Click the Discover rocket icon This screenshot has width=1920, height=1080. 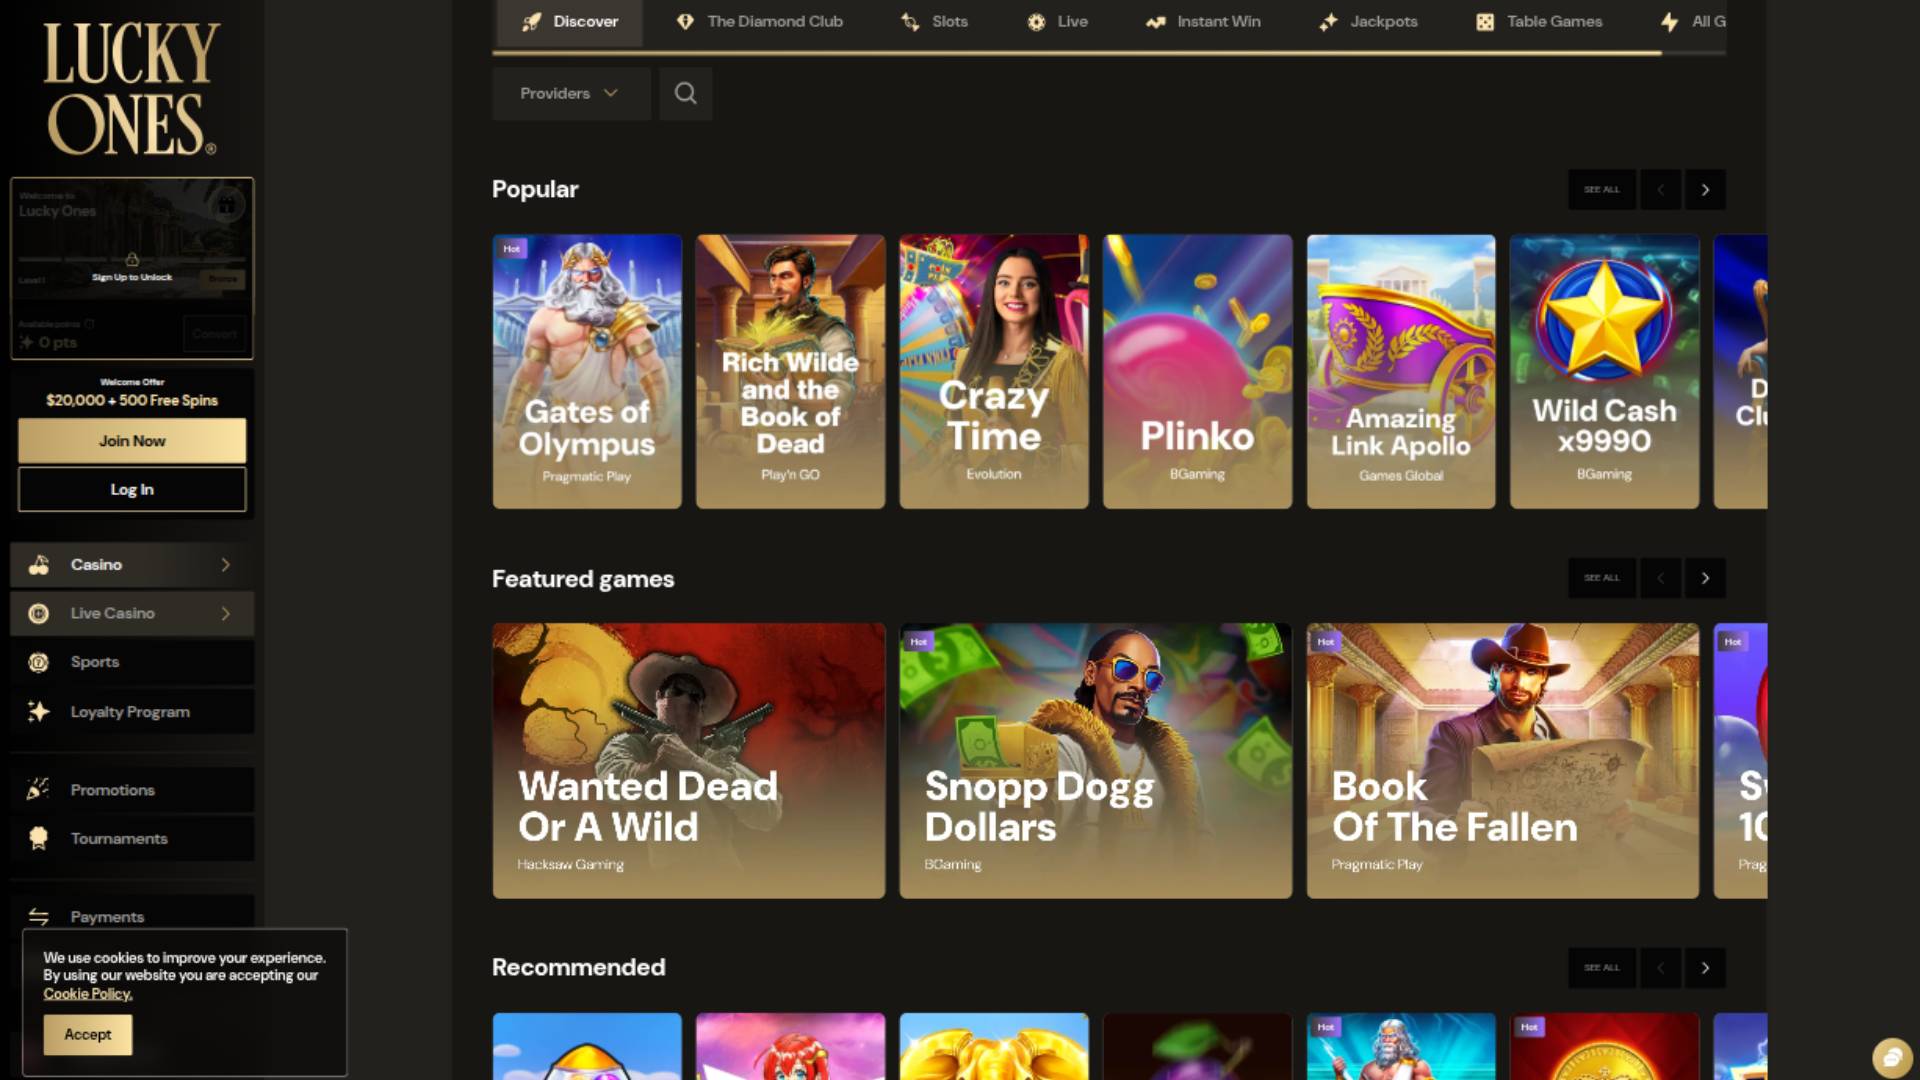click(x=532, y=21)
